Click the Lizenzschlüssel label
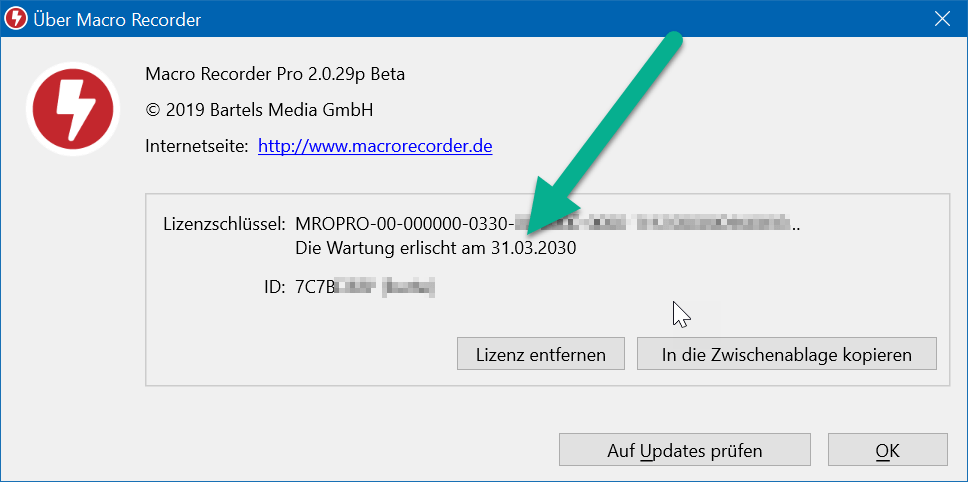 coord(224,223)
